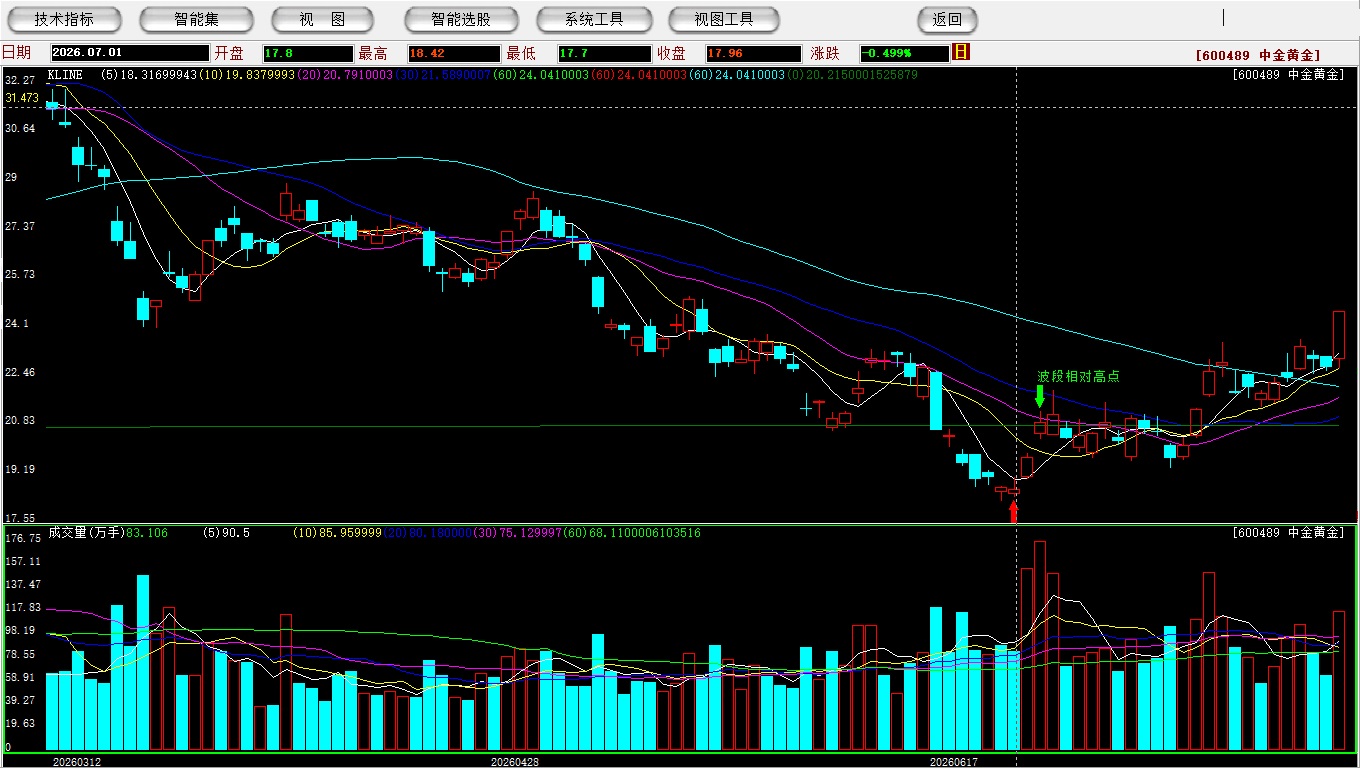
Task: Click the white [600489 中金黄金] label in volume panel
Action: (1289, 533)
